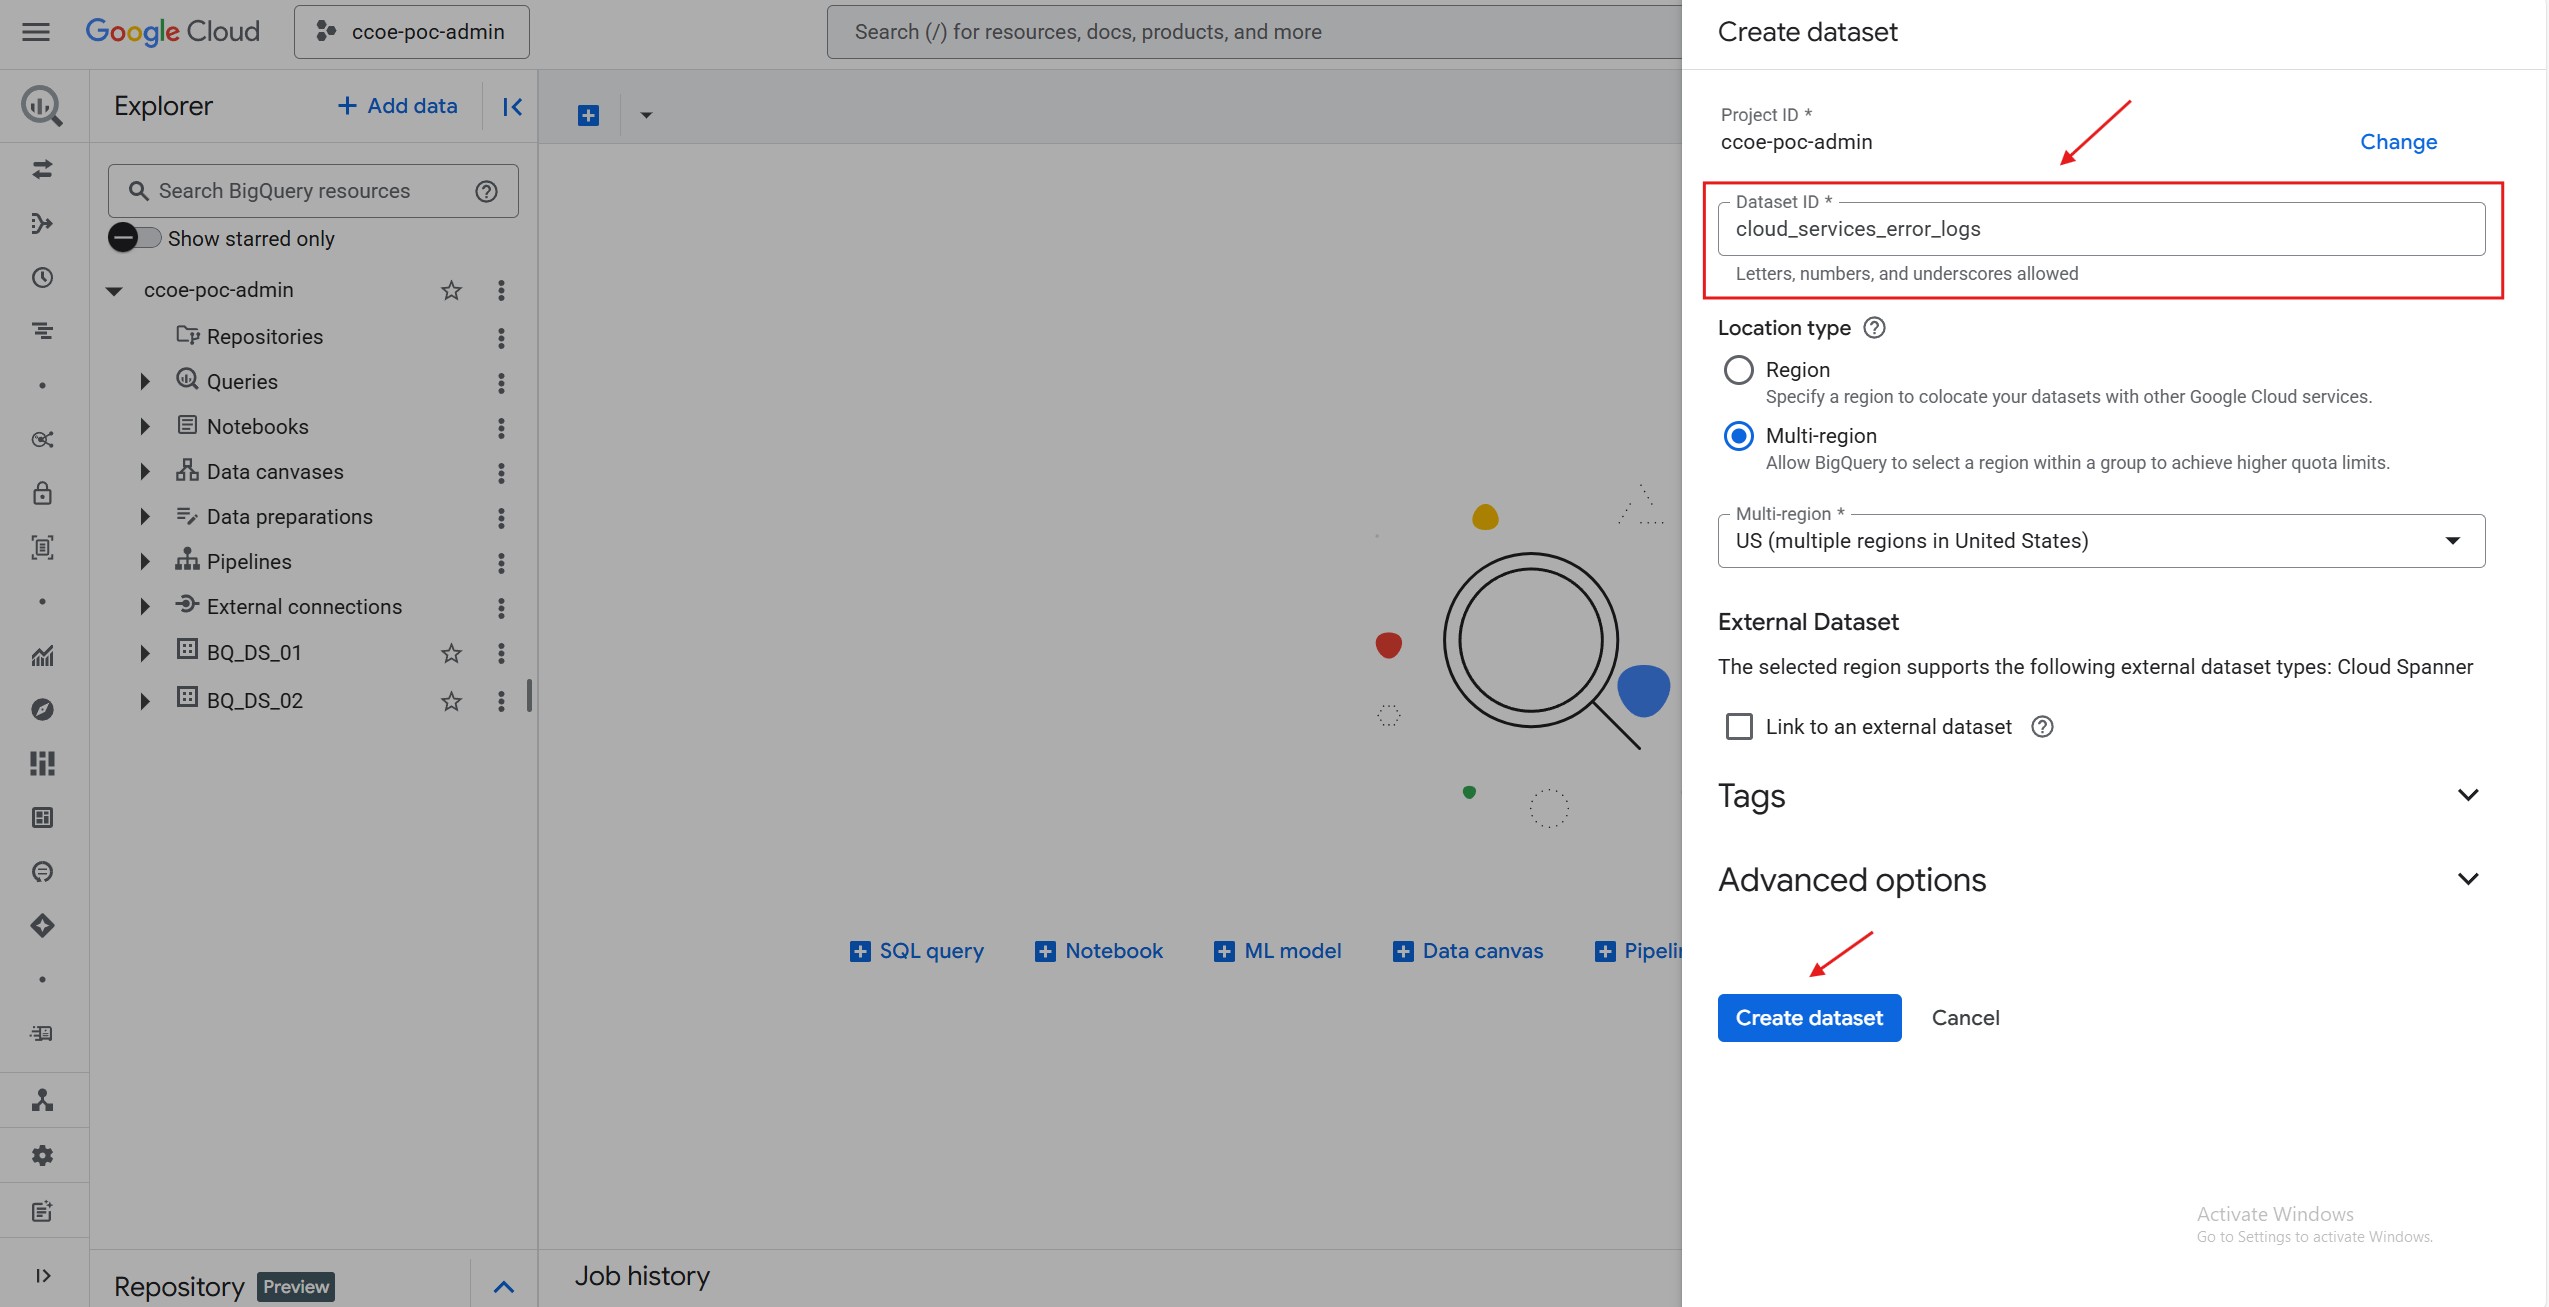Select the Pipelines tree item
This screenshot has height=1307, width=2549.
[x=248, y=562]
